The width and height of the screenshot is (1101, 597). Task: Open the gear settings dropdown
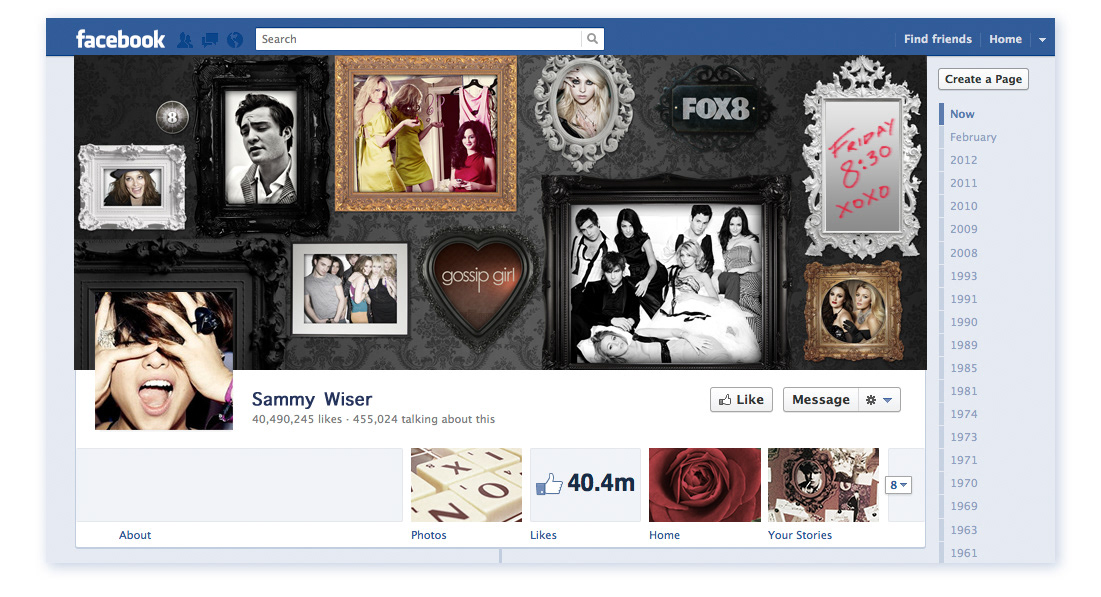coord(879,400)
